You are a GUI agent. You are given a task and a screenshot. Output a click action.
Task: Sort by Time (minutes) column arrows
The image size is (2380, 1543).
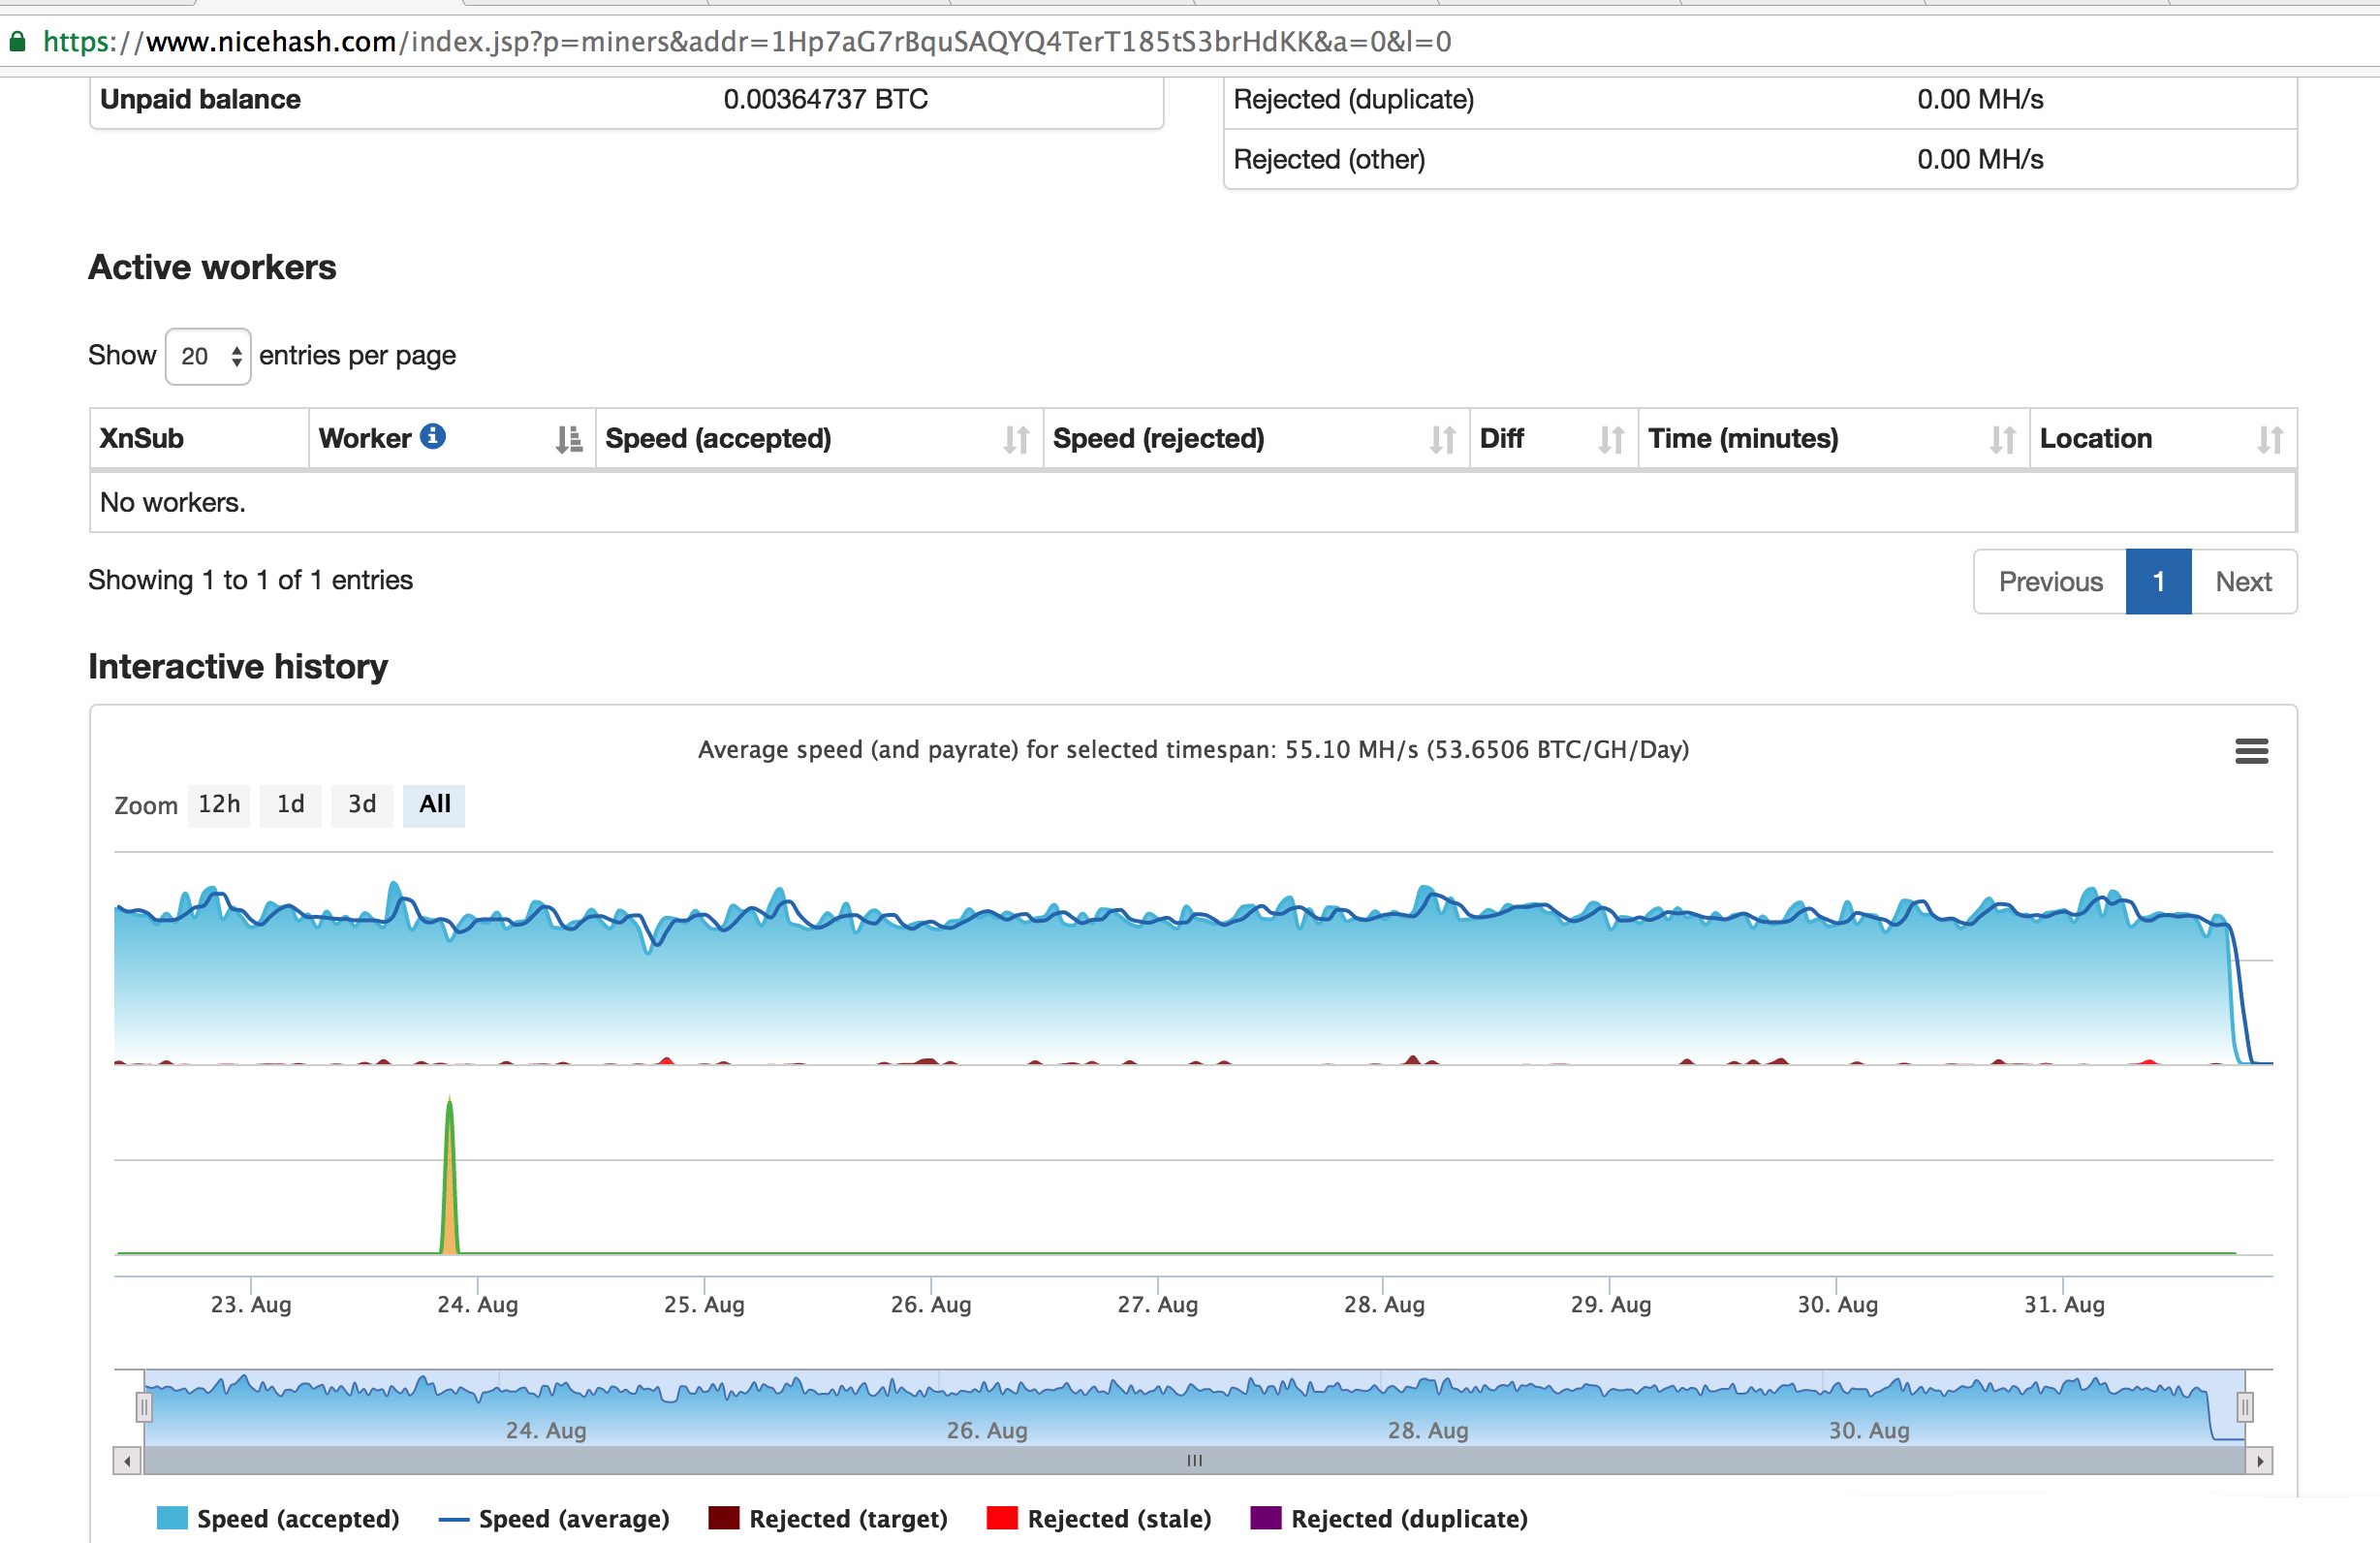point(2002,439)
